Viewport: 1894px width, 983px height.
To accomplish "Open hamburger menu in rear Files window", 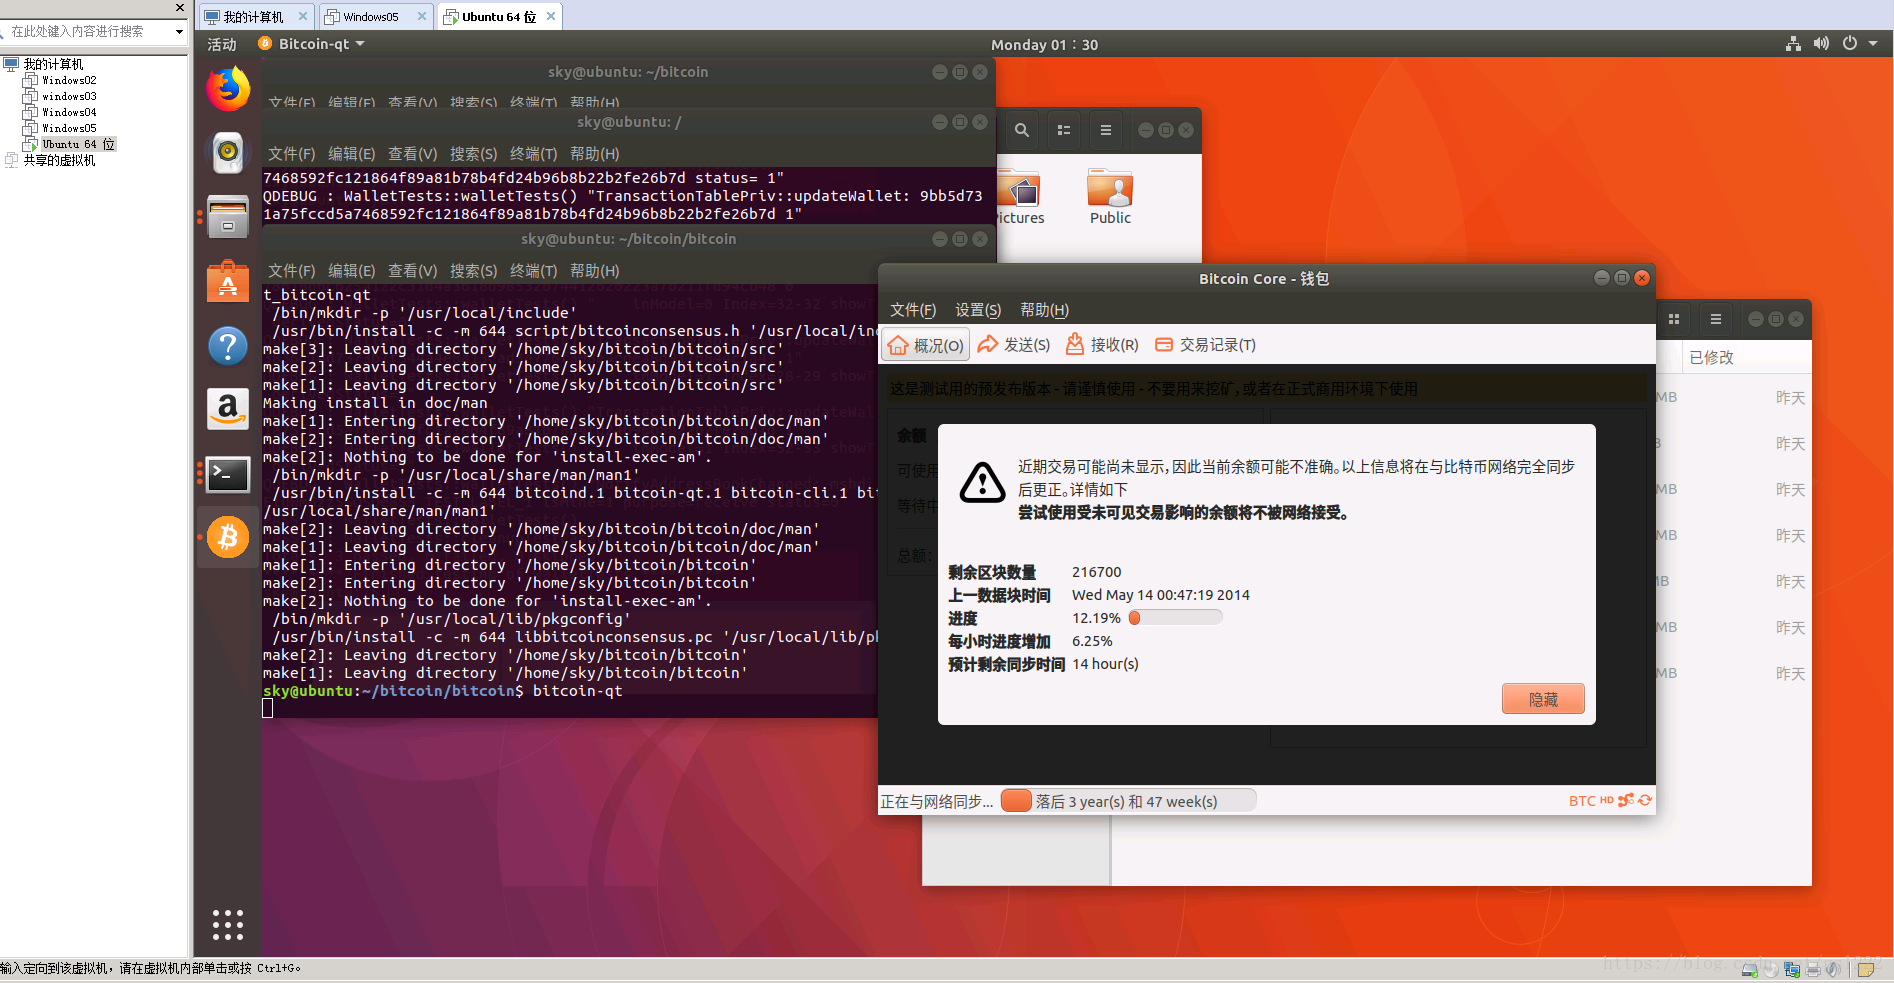I will (x=1716, y=319).
